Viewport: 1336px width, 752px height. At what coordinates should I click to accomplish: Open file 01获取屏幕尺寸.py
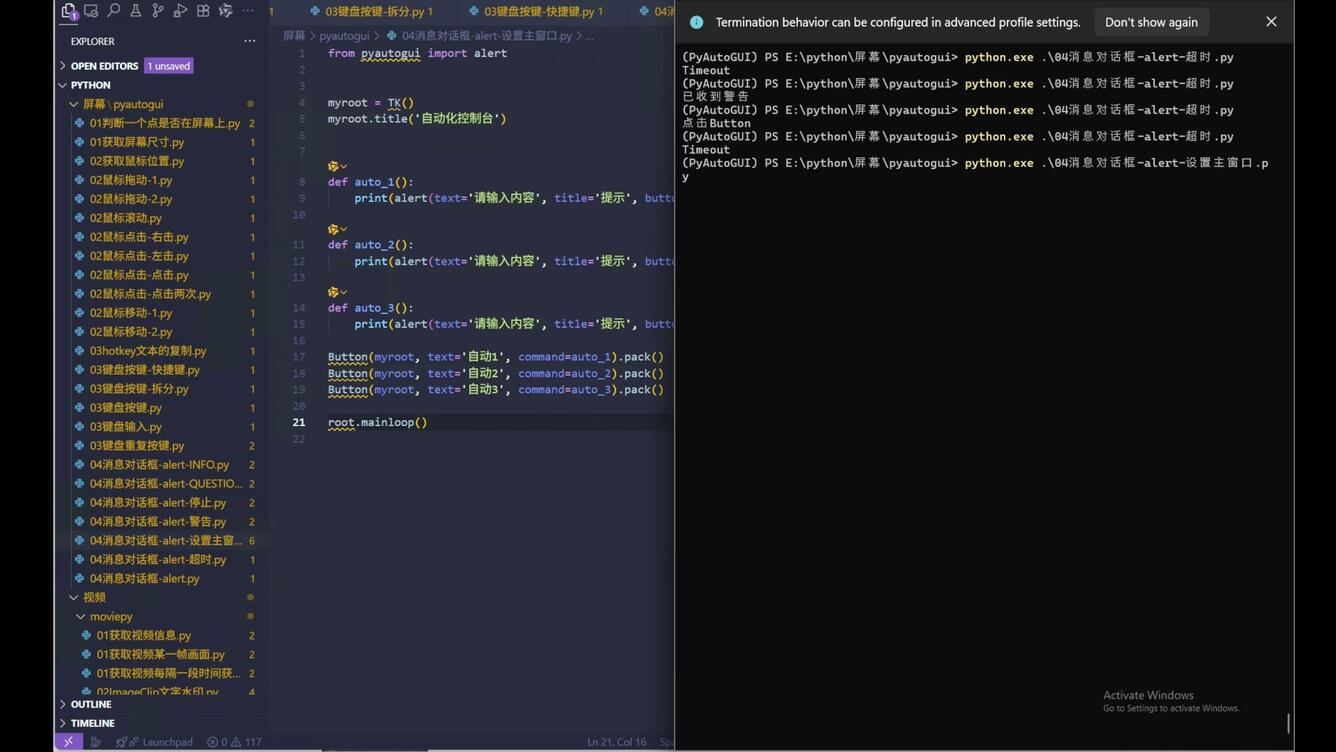pyautogui.click(x=137, y=142)
